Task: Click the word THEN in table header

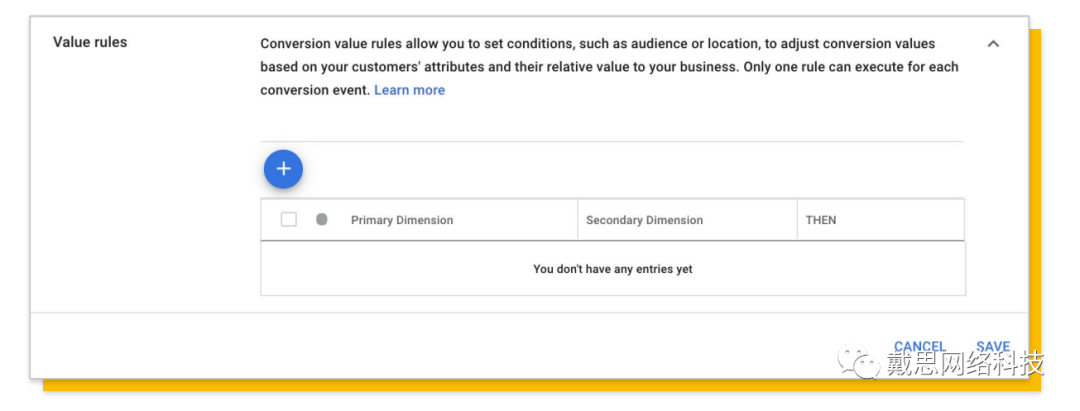Action: click(820, 220)
